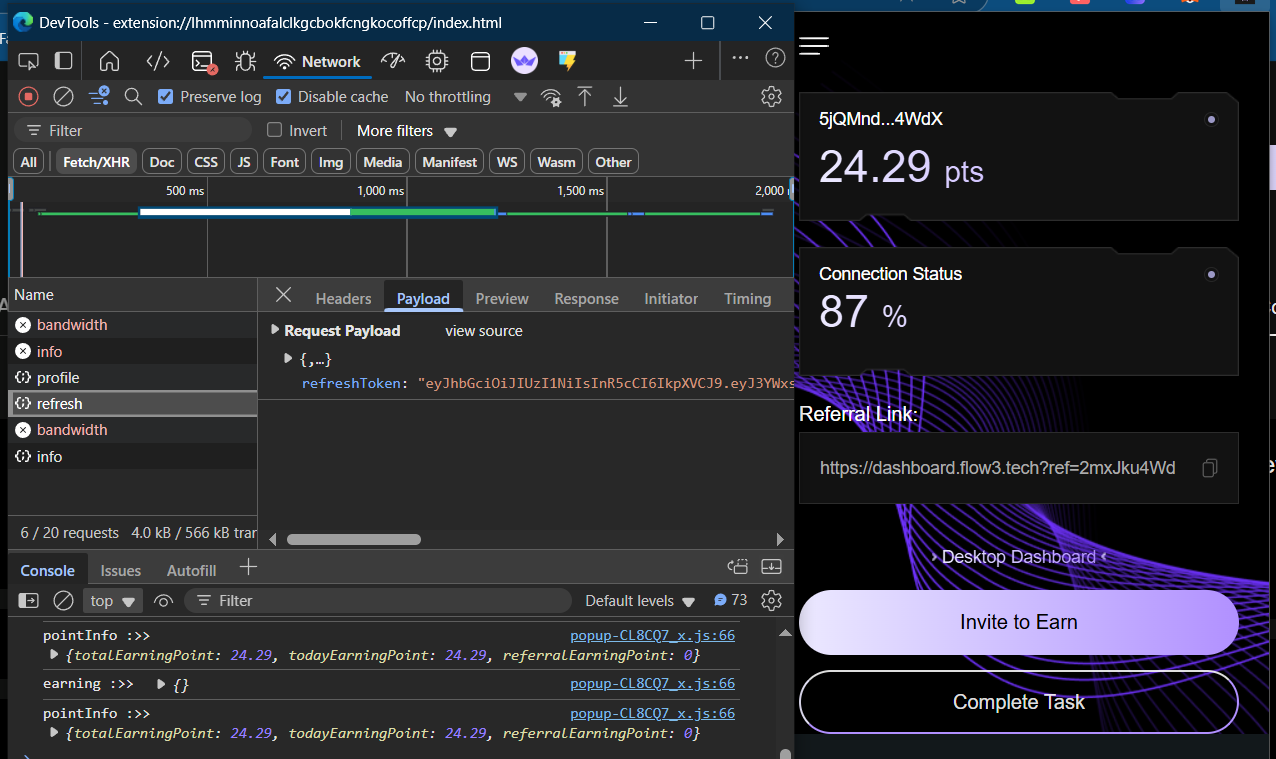Open the hamburger menu in extension popup
The image size is (1276, 759).
(814, 46)
